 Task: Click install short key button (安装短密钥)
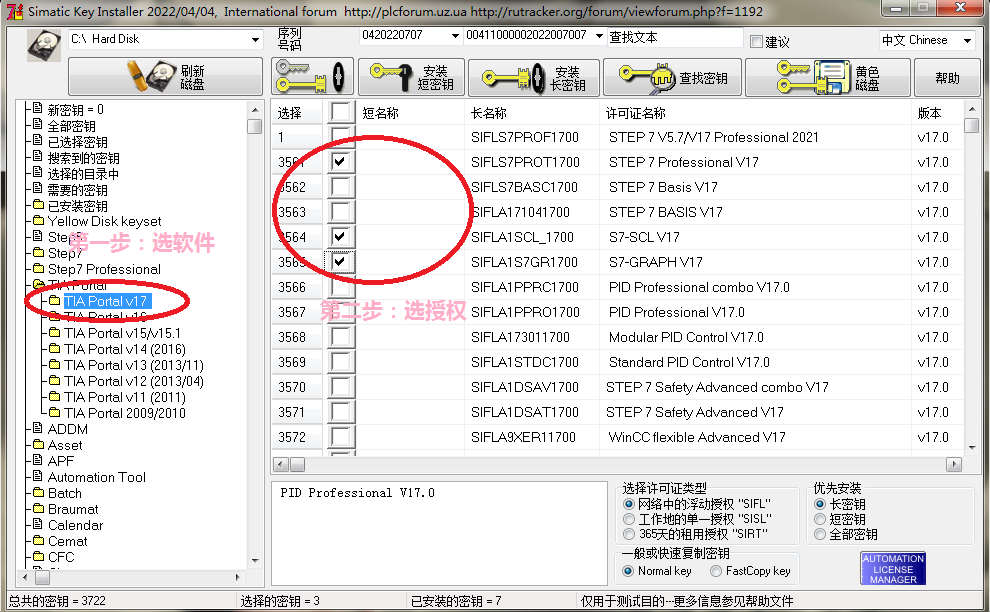412,77
